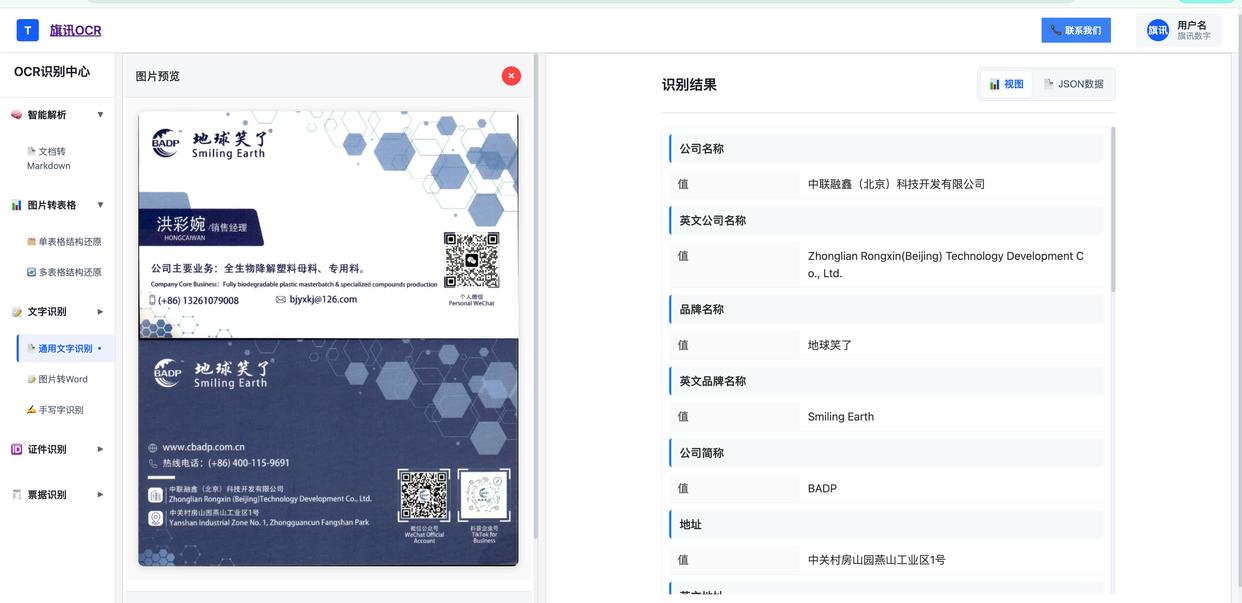Click the value BADP in results
Image resolution: width=1242 pixels, height=603 pixels.
pyautogui.click(x=822, y=489)
